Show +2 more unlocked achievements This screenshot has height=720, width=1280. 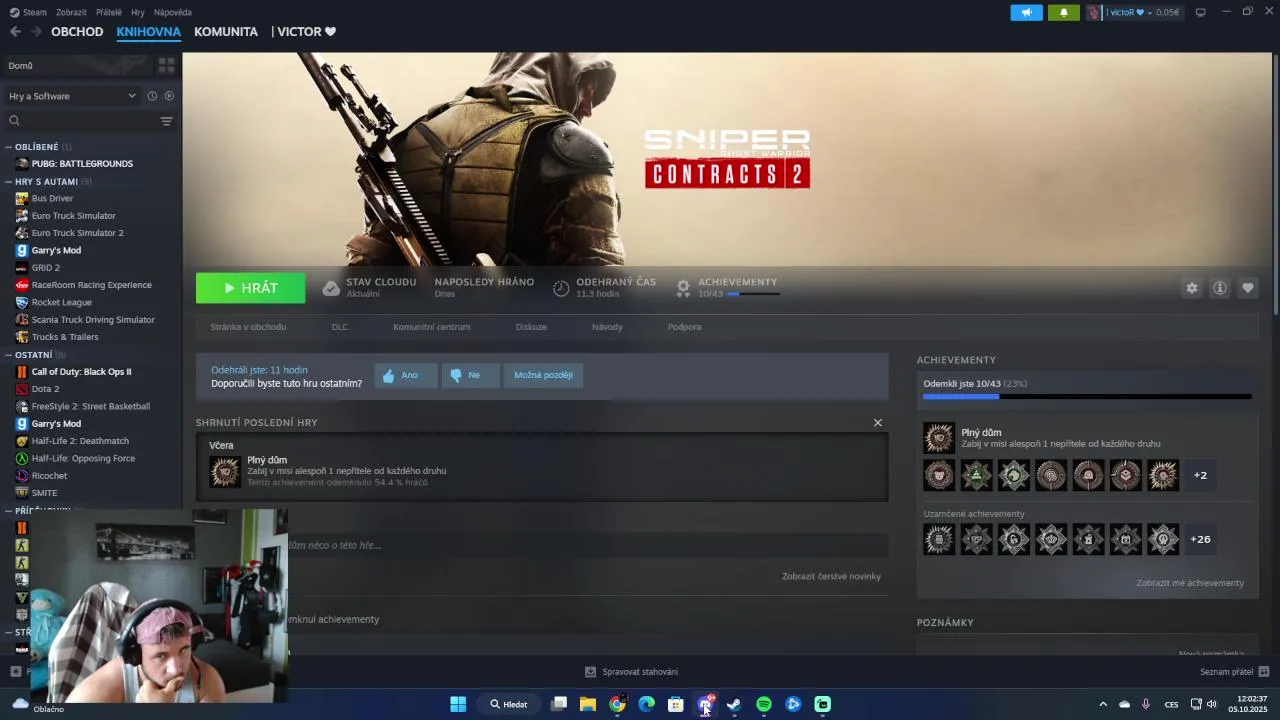click(x=1200, y=475)
